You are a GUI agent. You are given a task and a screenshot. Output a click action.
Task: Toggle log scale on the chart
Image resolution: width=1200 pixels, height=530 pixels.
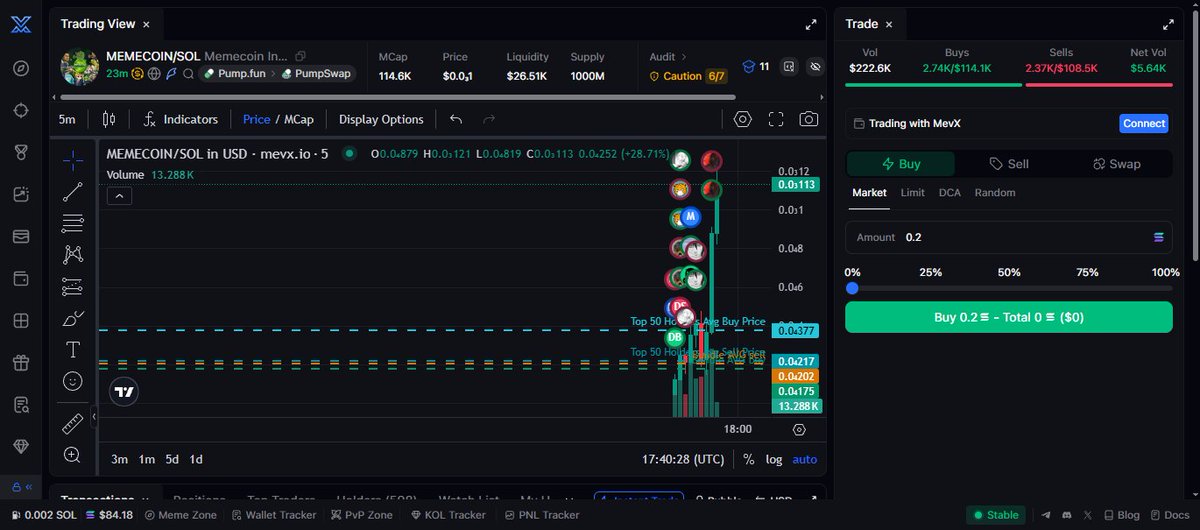click(774, 459)
